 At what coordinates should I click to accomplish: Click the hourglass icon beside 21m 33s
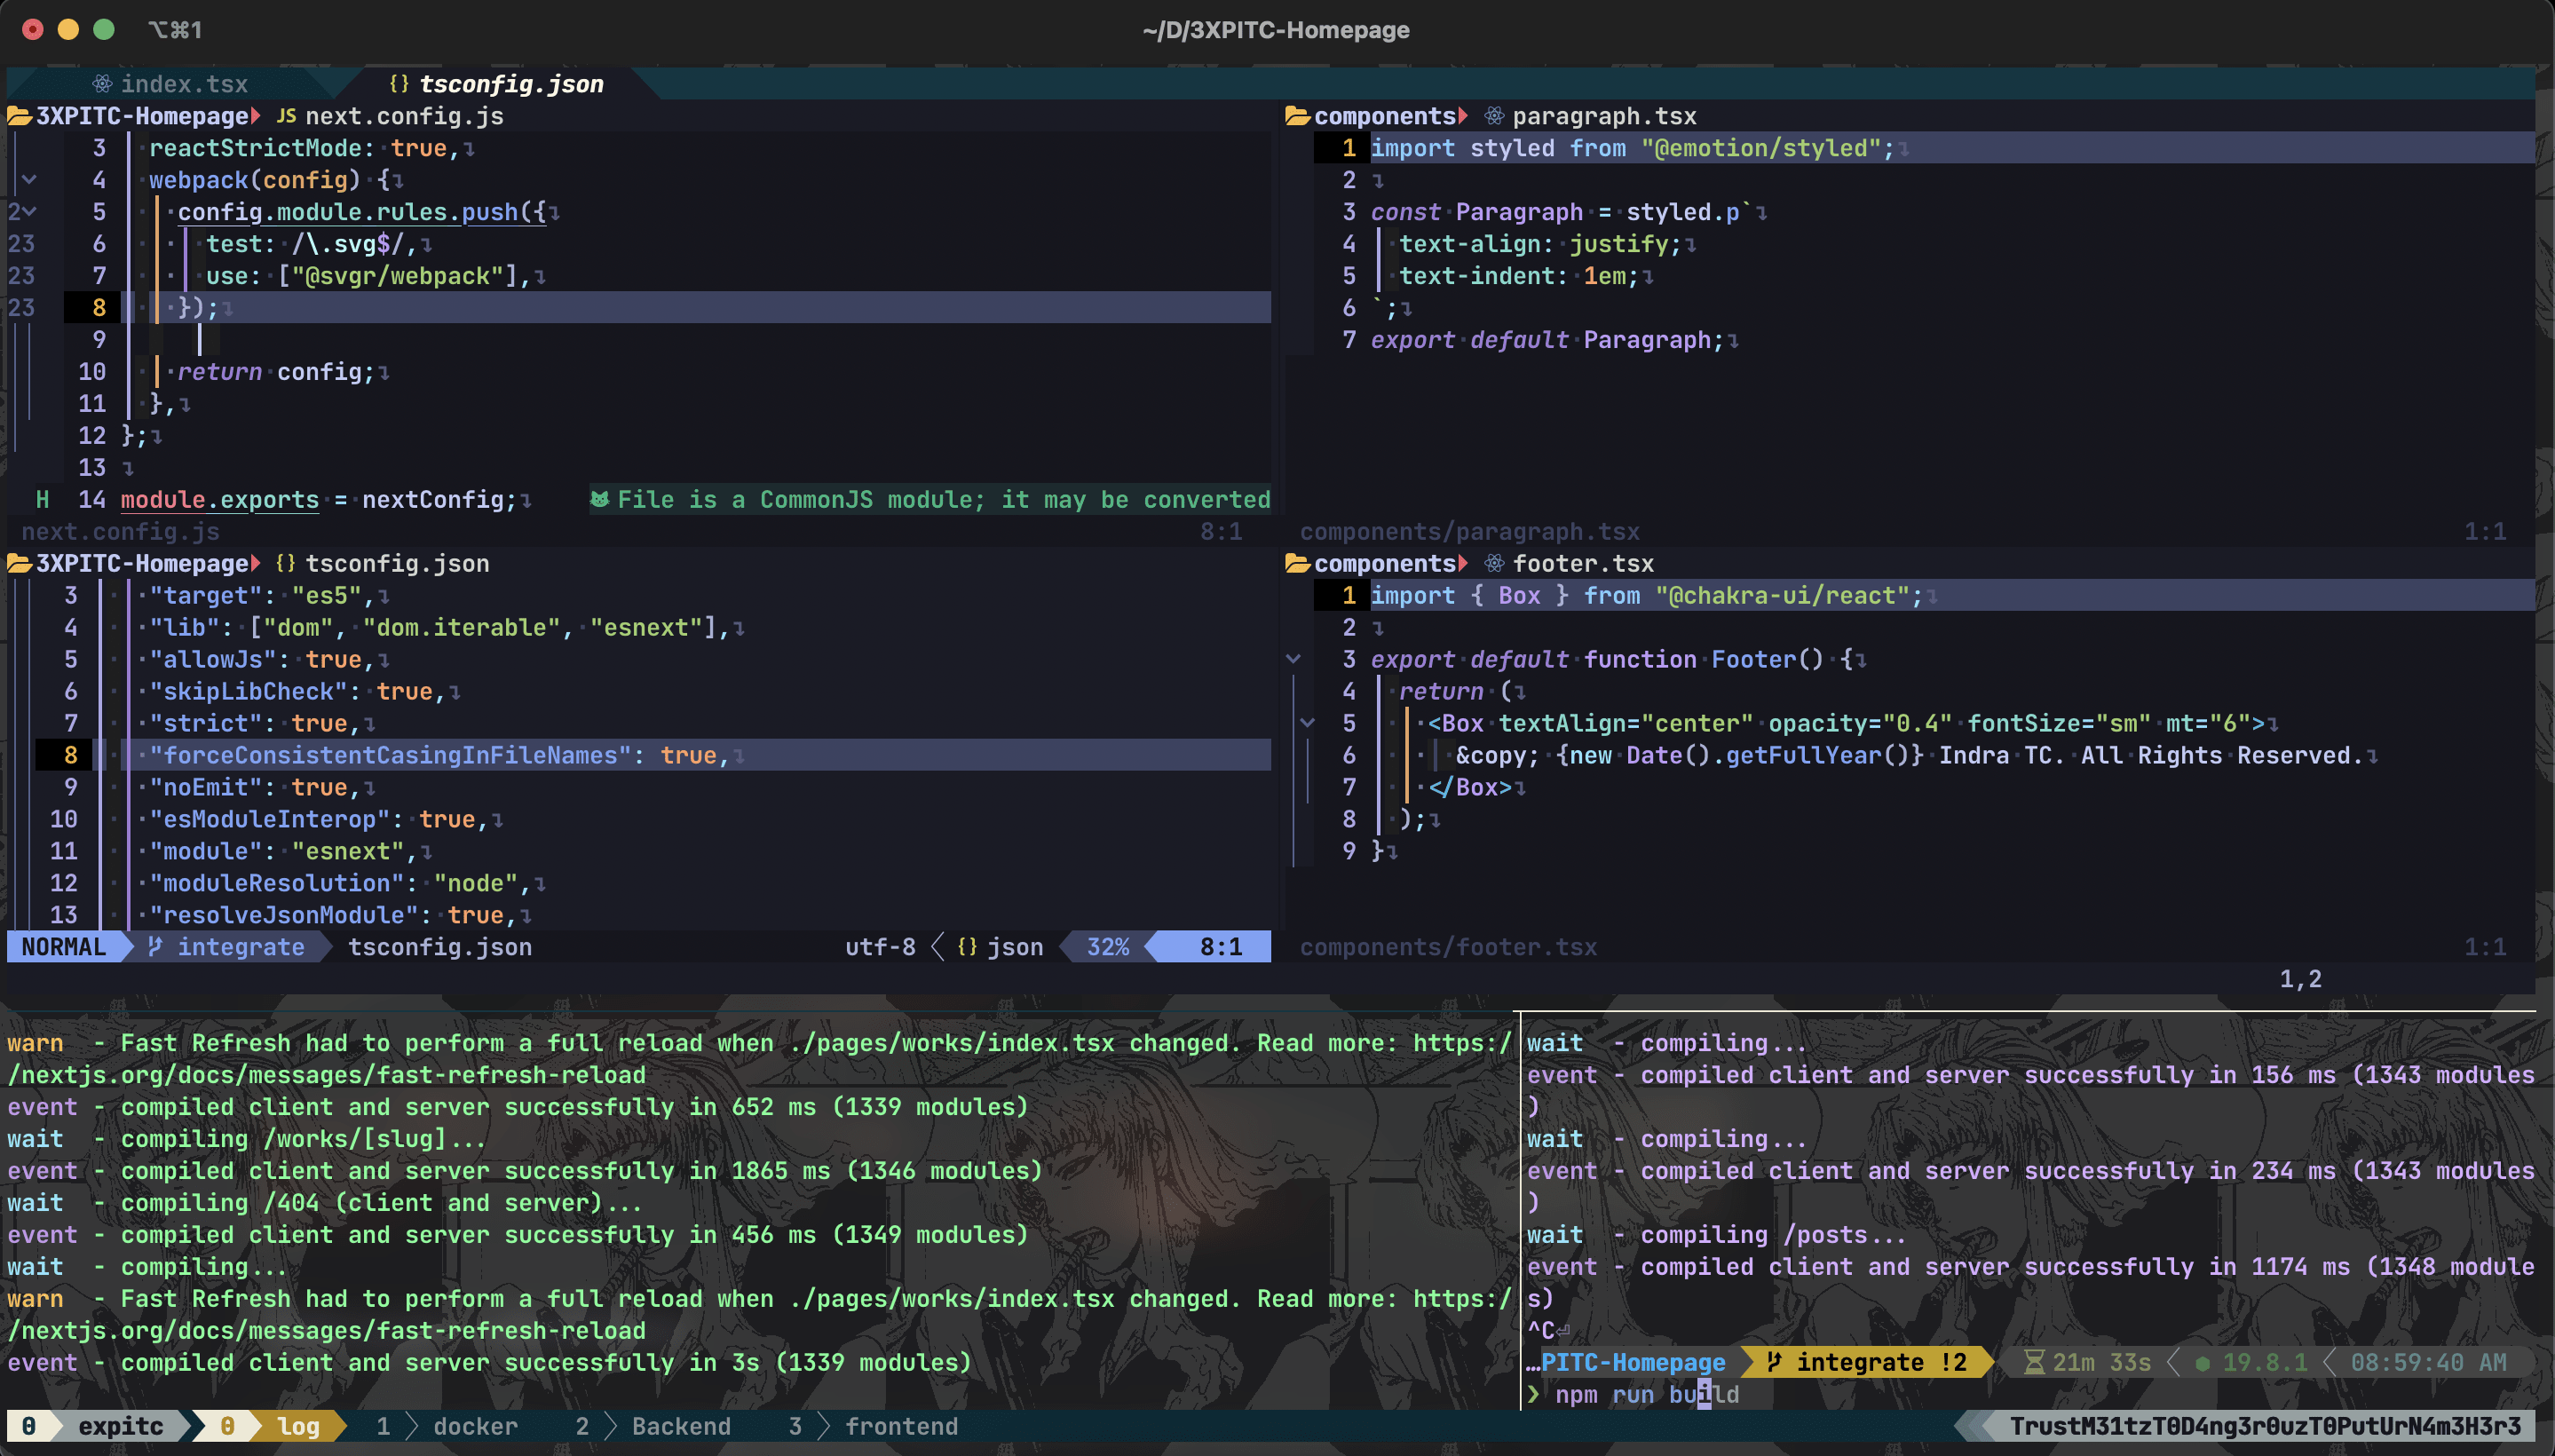pyautogui.click(x=2034, y=1362)
